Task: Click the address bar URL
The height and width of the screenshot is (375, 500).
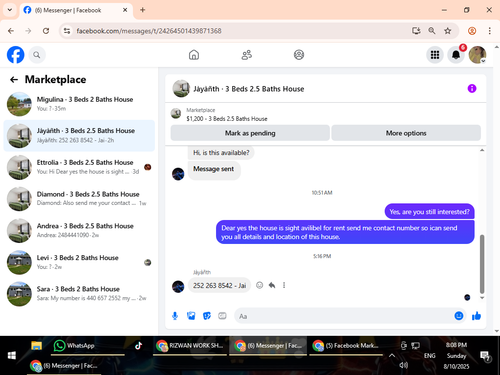Action: click(x=149, y=31)
